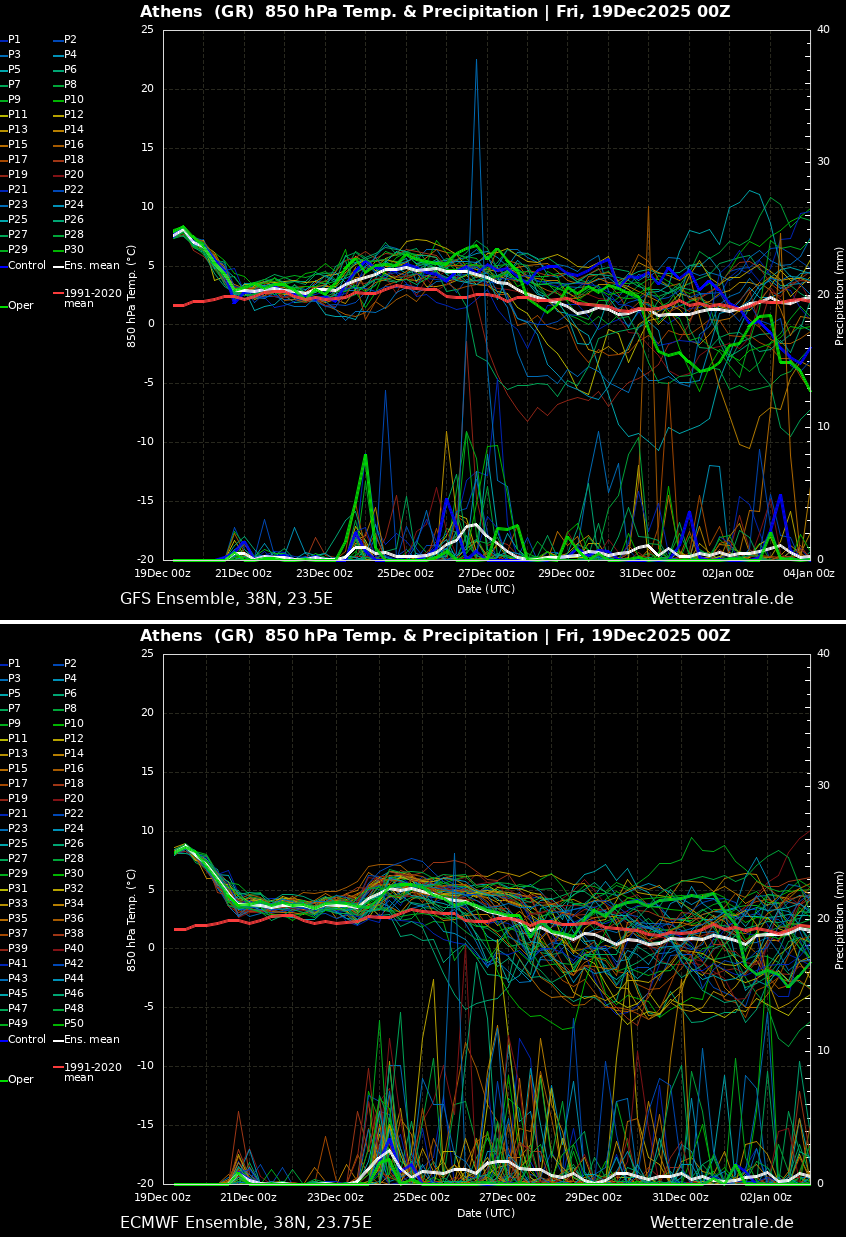The image size is (846, 1237).
Task: Select the Control legend entry in GFS chart
Action: pyautogui.click(x=26, y=266)
